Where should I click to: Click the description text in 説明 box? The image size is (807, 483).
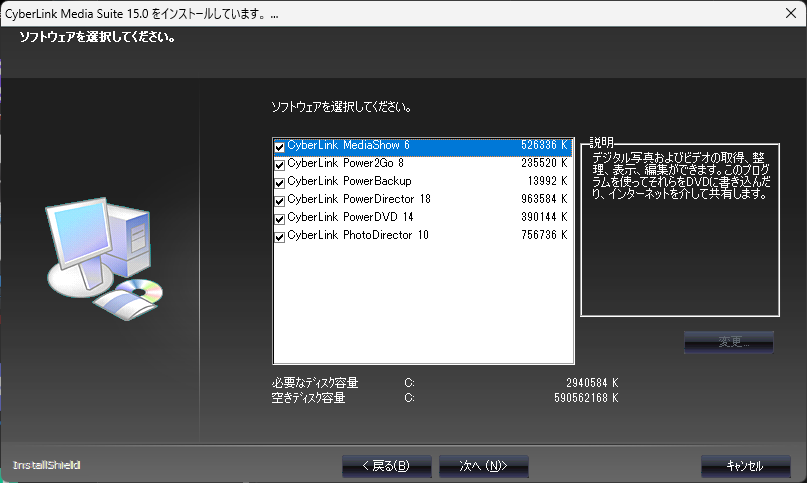point(680,176)
